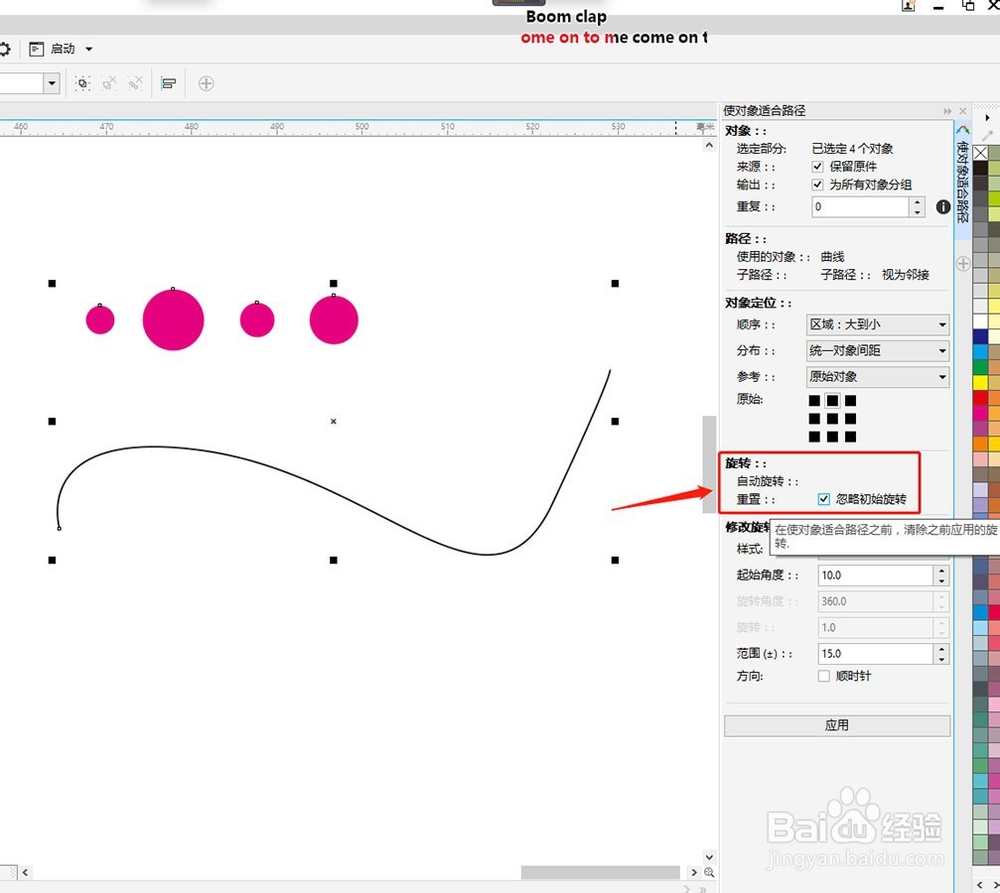Screen dimensions: 1000x893
Task: Click the 起始角度 input field
Action: 876,575
